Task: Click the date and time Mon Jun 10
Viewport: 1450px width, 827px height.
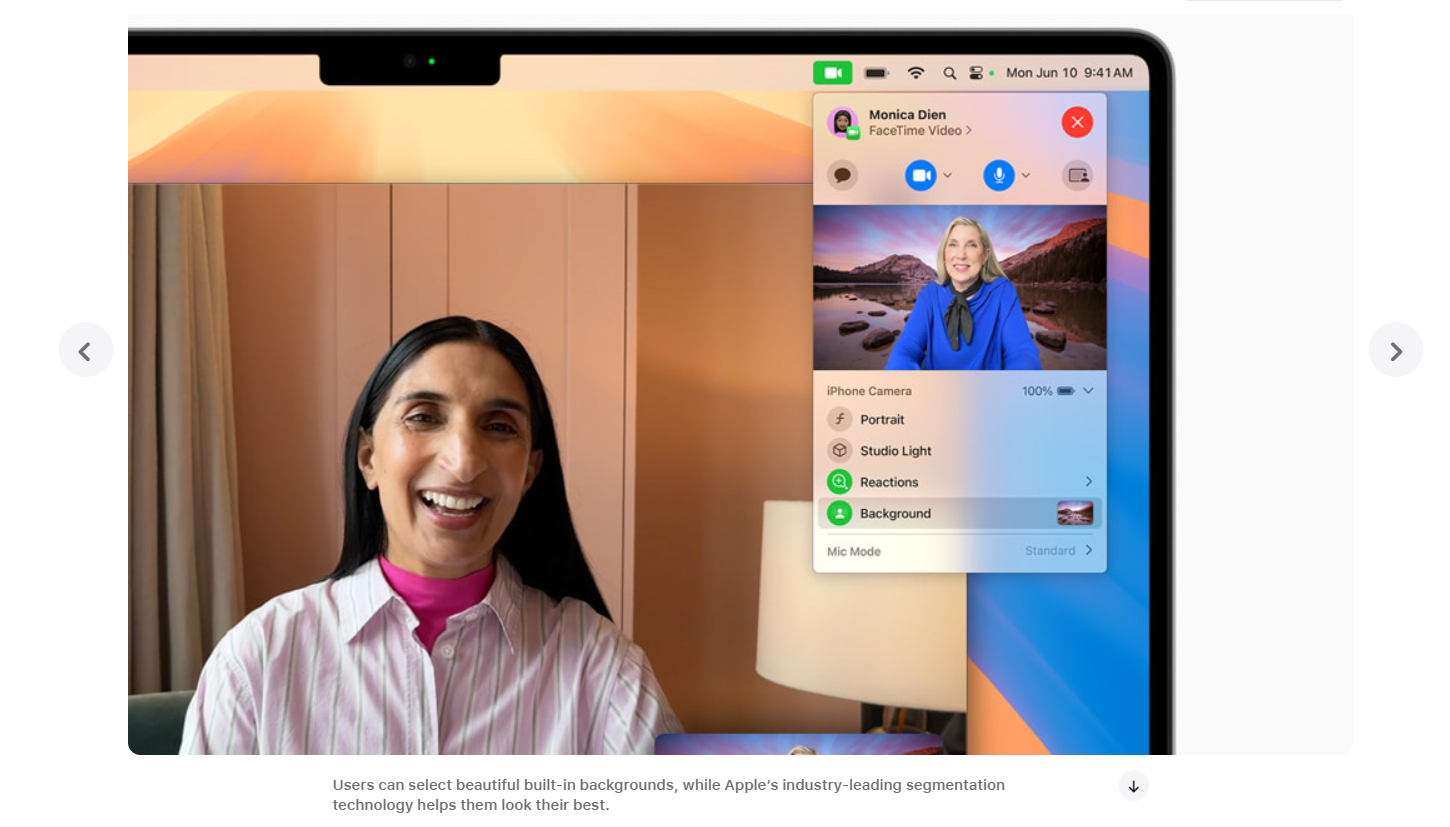Action: (x=1069, y=73)
